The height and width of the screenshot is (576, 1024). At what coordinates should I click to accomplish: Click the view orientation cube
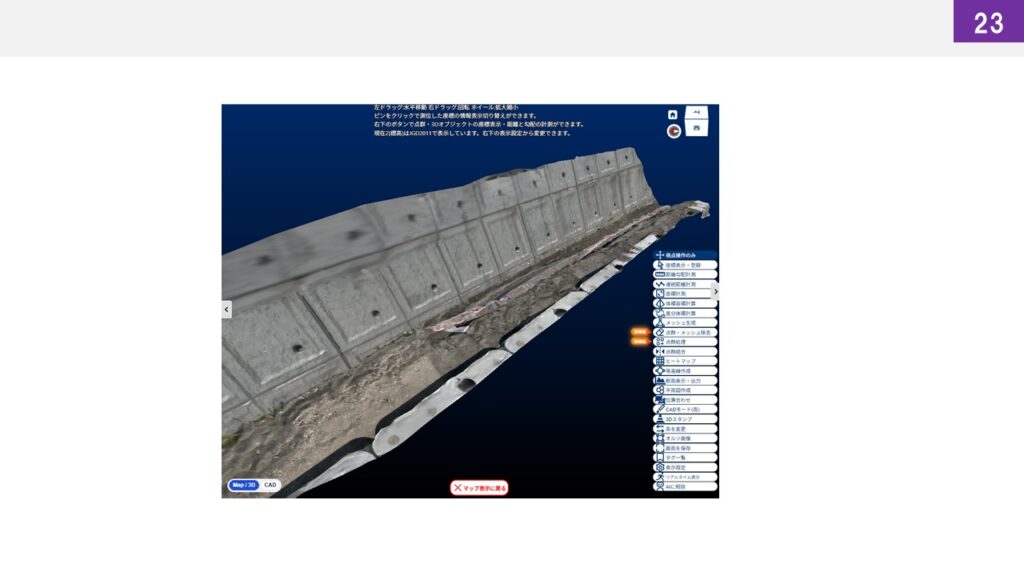pyautogui.click(x=697, y=121)
